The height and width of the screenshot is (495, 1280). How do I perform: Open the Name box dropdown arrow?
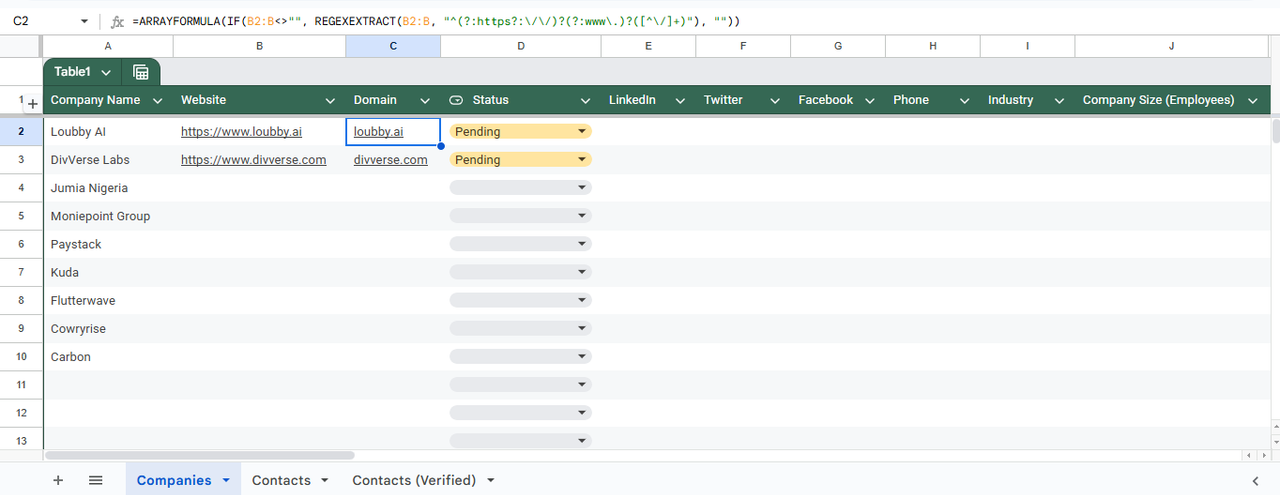click(83, 21)
